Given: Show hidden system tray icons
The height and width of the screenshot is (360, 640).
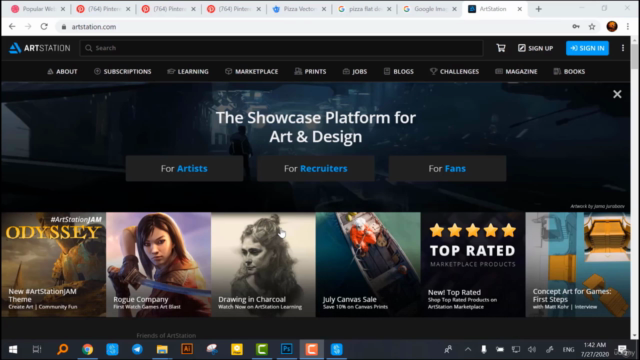Looking at the screenshot, I should click(468, 349).
